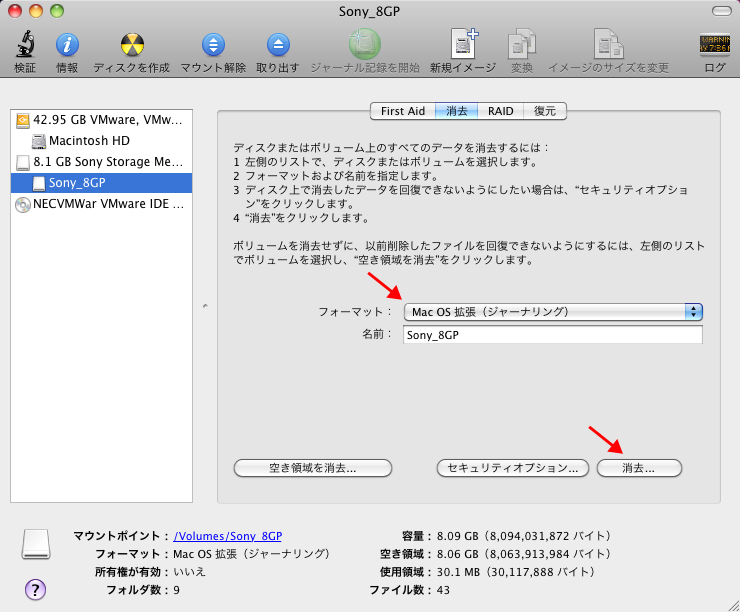Screen dimensions: 740x612
Task: Select the Sony_8GP volume in sidebar
Action: 101,183
